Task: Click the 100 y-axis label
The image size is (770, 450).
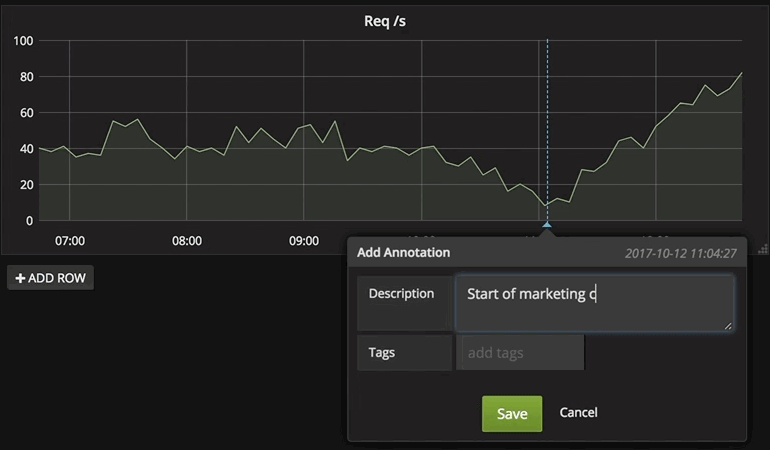Action: (x=23, y=41)
